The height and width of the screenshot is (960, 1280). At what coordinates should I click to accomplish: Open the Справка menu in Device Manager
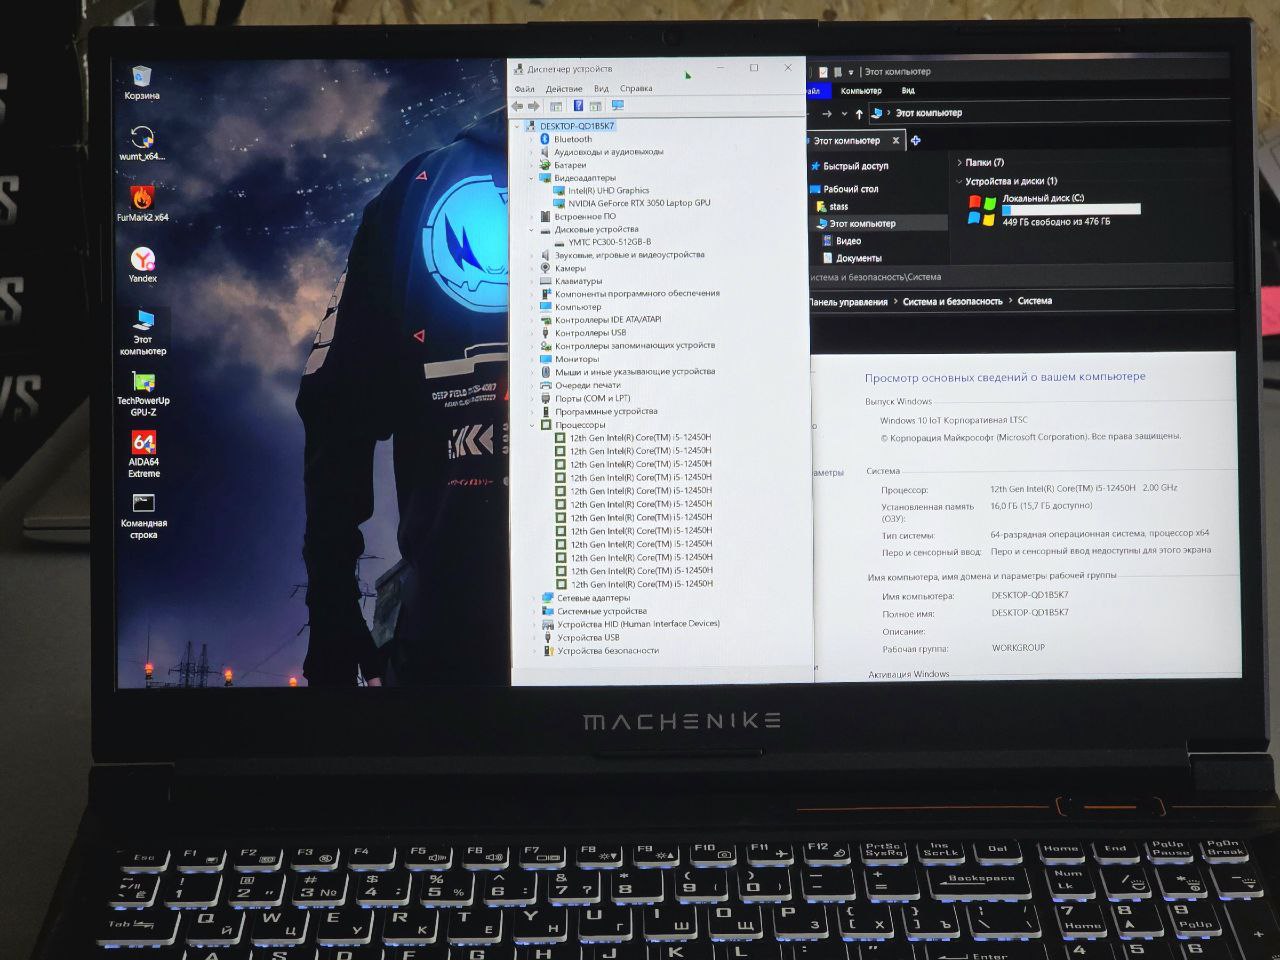[x=636, y=89]
